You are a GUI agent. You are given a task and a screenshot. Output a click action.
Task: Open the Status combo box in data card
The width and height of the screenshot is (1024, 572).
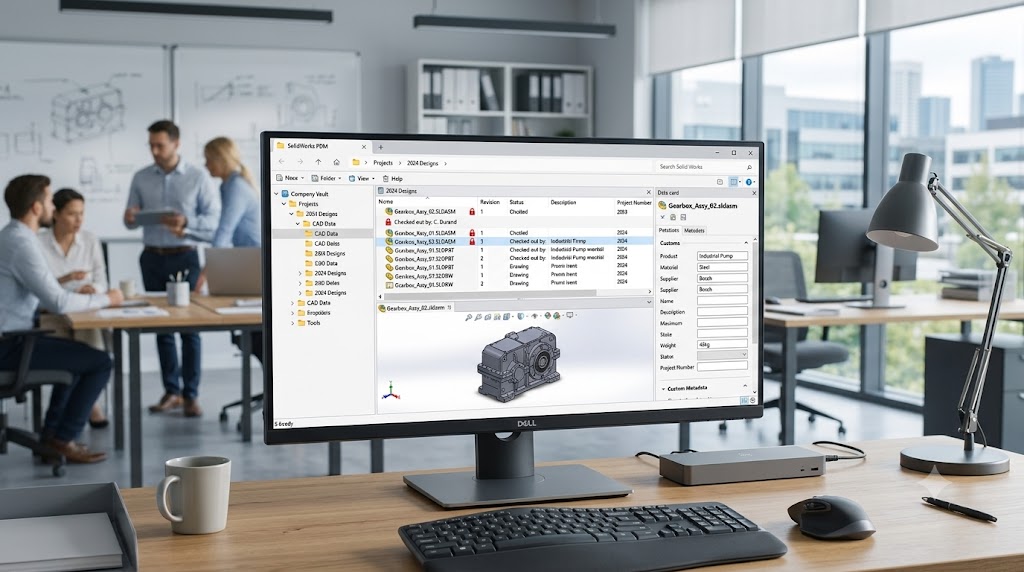(x=722, y=355)
